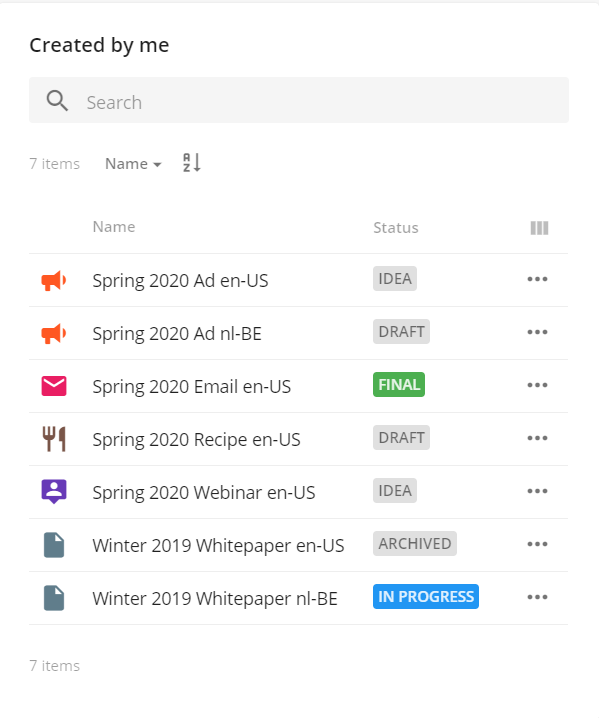The height and width of the screenshot is (718, 599).
Task: Open Spring 2020 Recipe en-US item
Action: 196,439
